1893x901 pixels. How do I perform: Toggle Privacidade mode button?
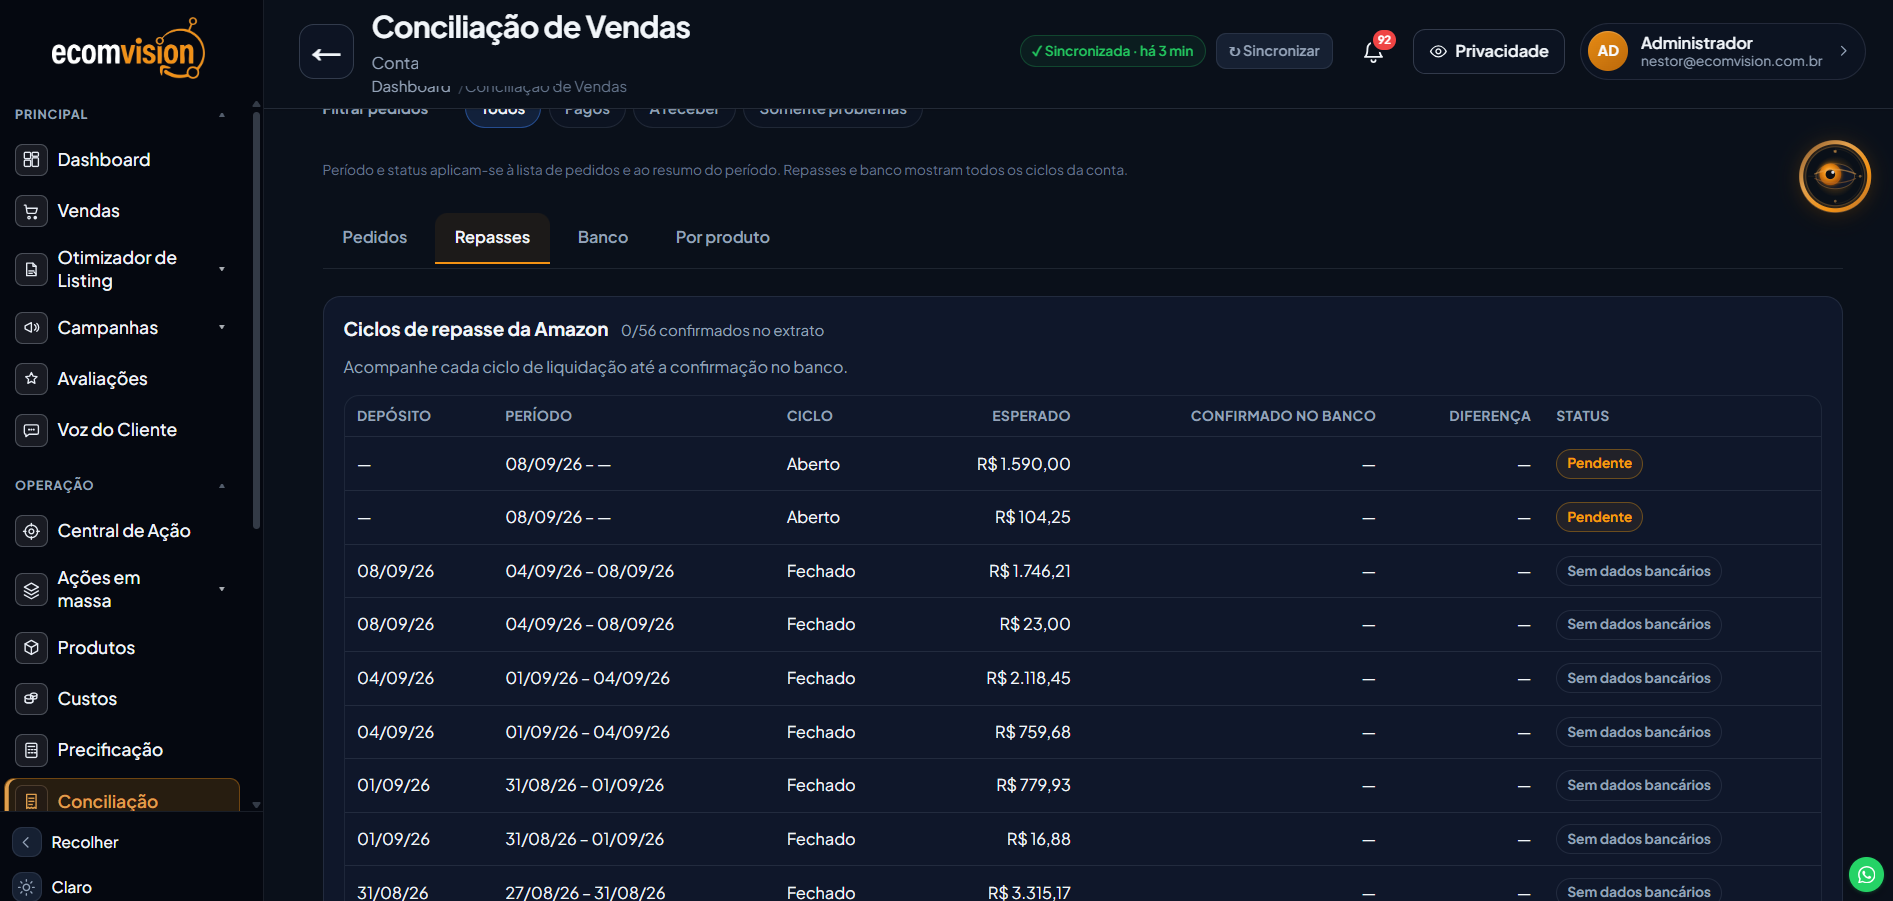click(1488, 51)
